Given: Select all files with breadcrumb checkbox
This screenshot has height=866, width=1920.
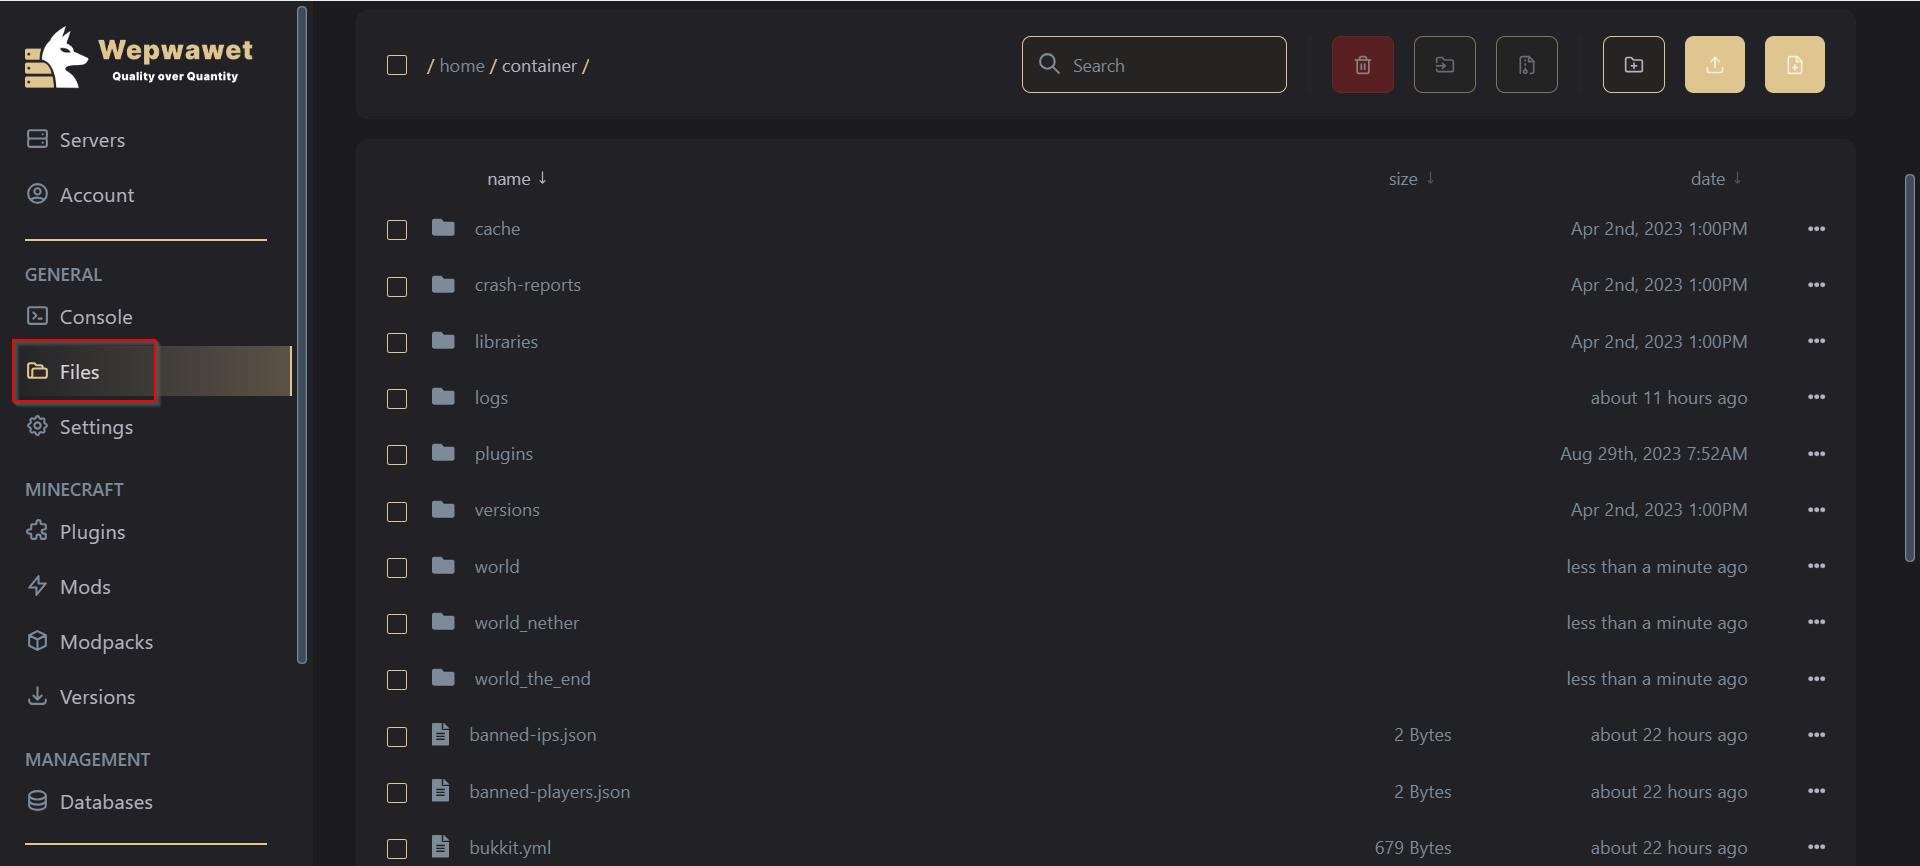Looking at the screenshot, I should coord(397,65).
